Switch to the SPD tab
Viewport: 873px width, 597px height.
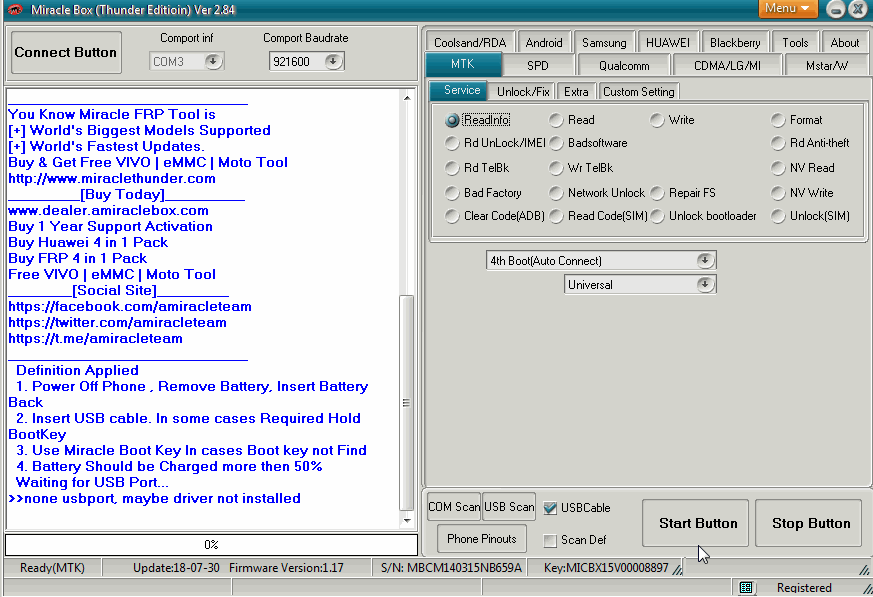(538, 66)
